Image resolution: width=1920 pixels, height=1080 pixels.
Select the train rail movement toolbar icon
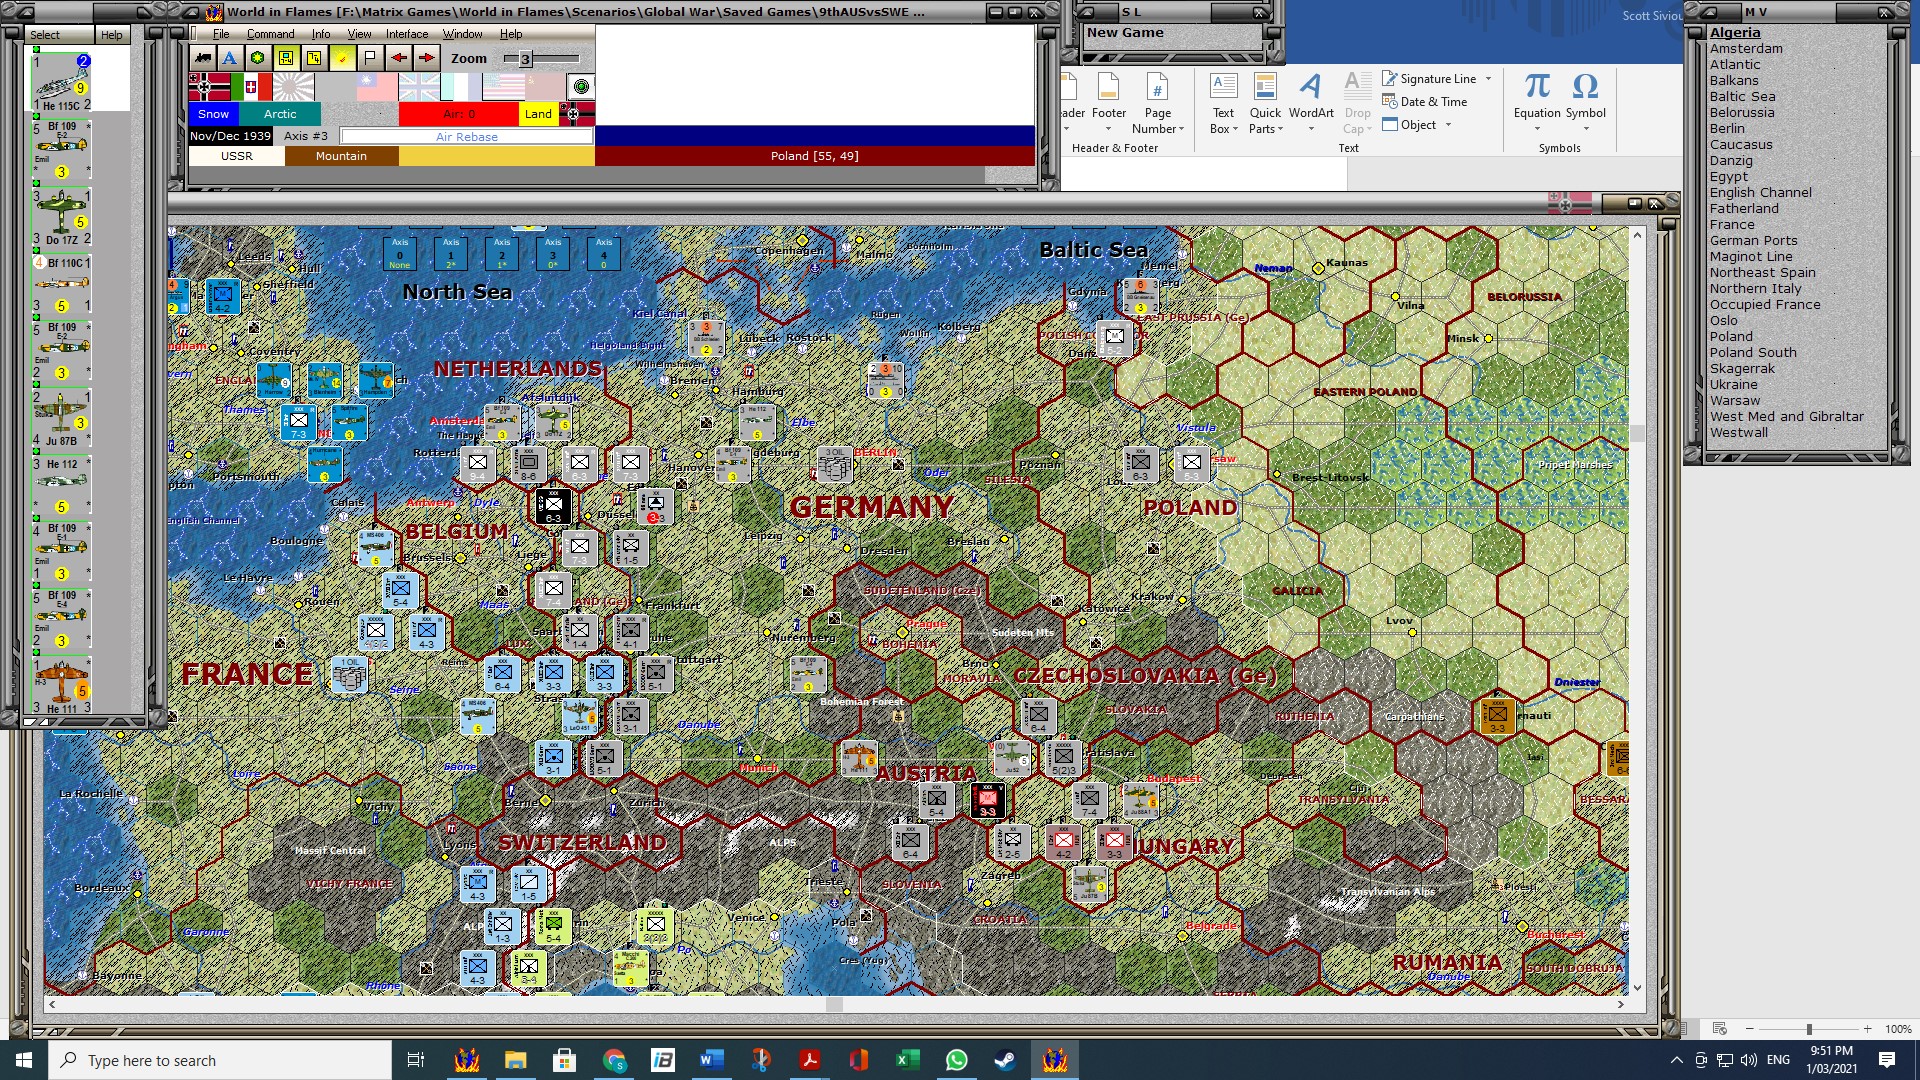pos(204,58)
